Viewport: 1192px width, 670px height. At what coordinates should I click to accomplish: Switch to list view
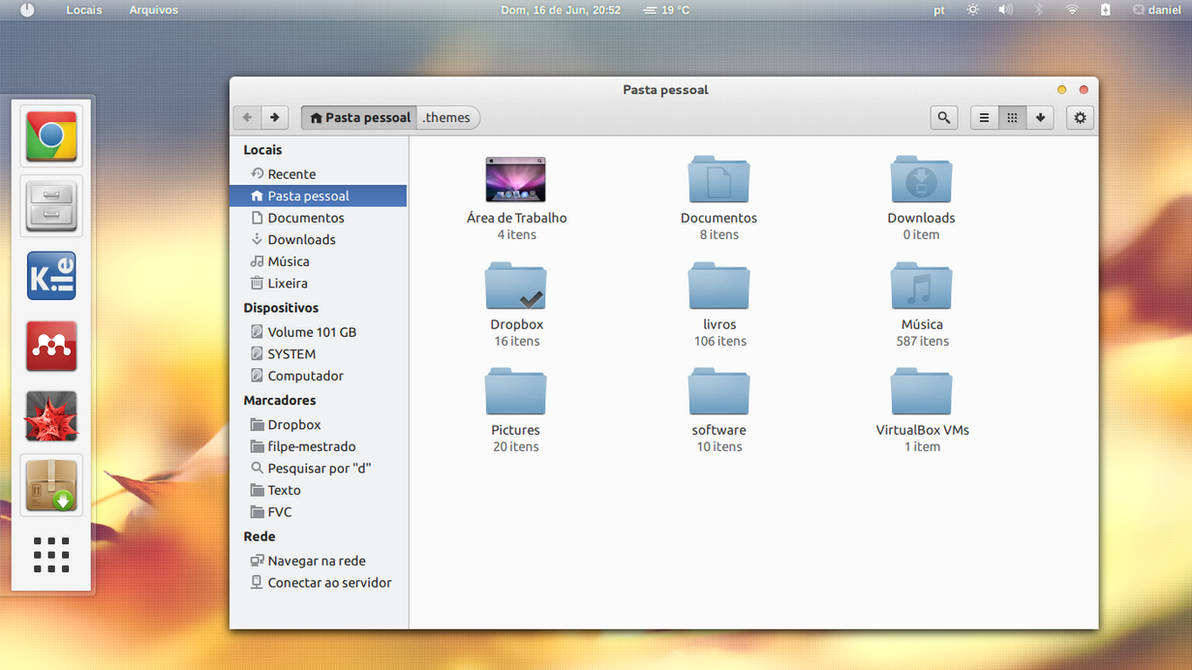coord(984,117)
